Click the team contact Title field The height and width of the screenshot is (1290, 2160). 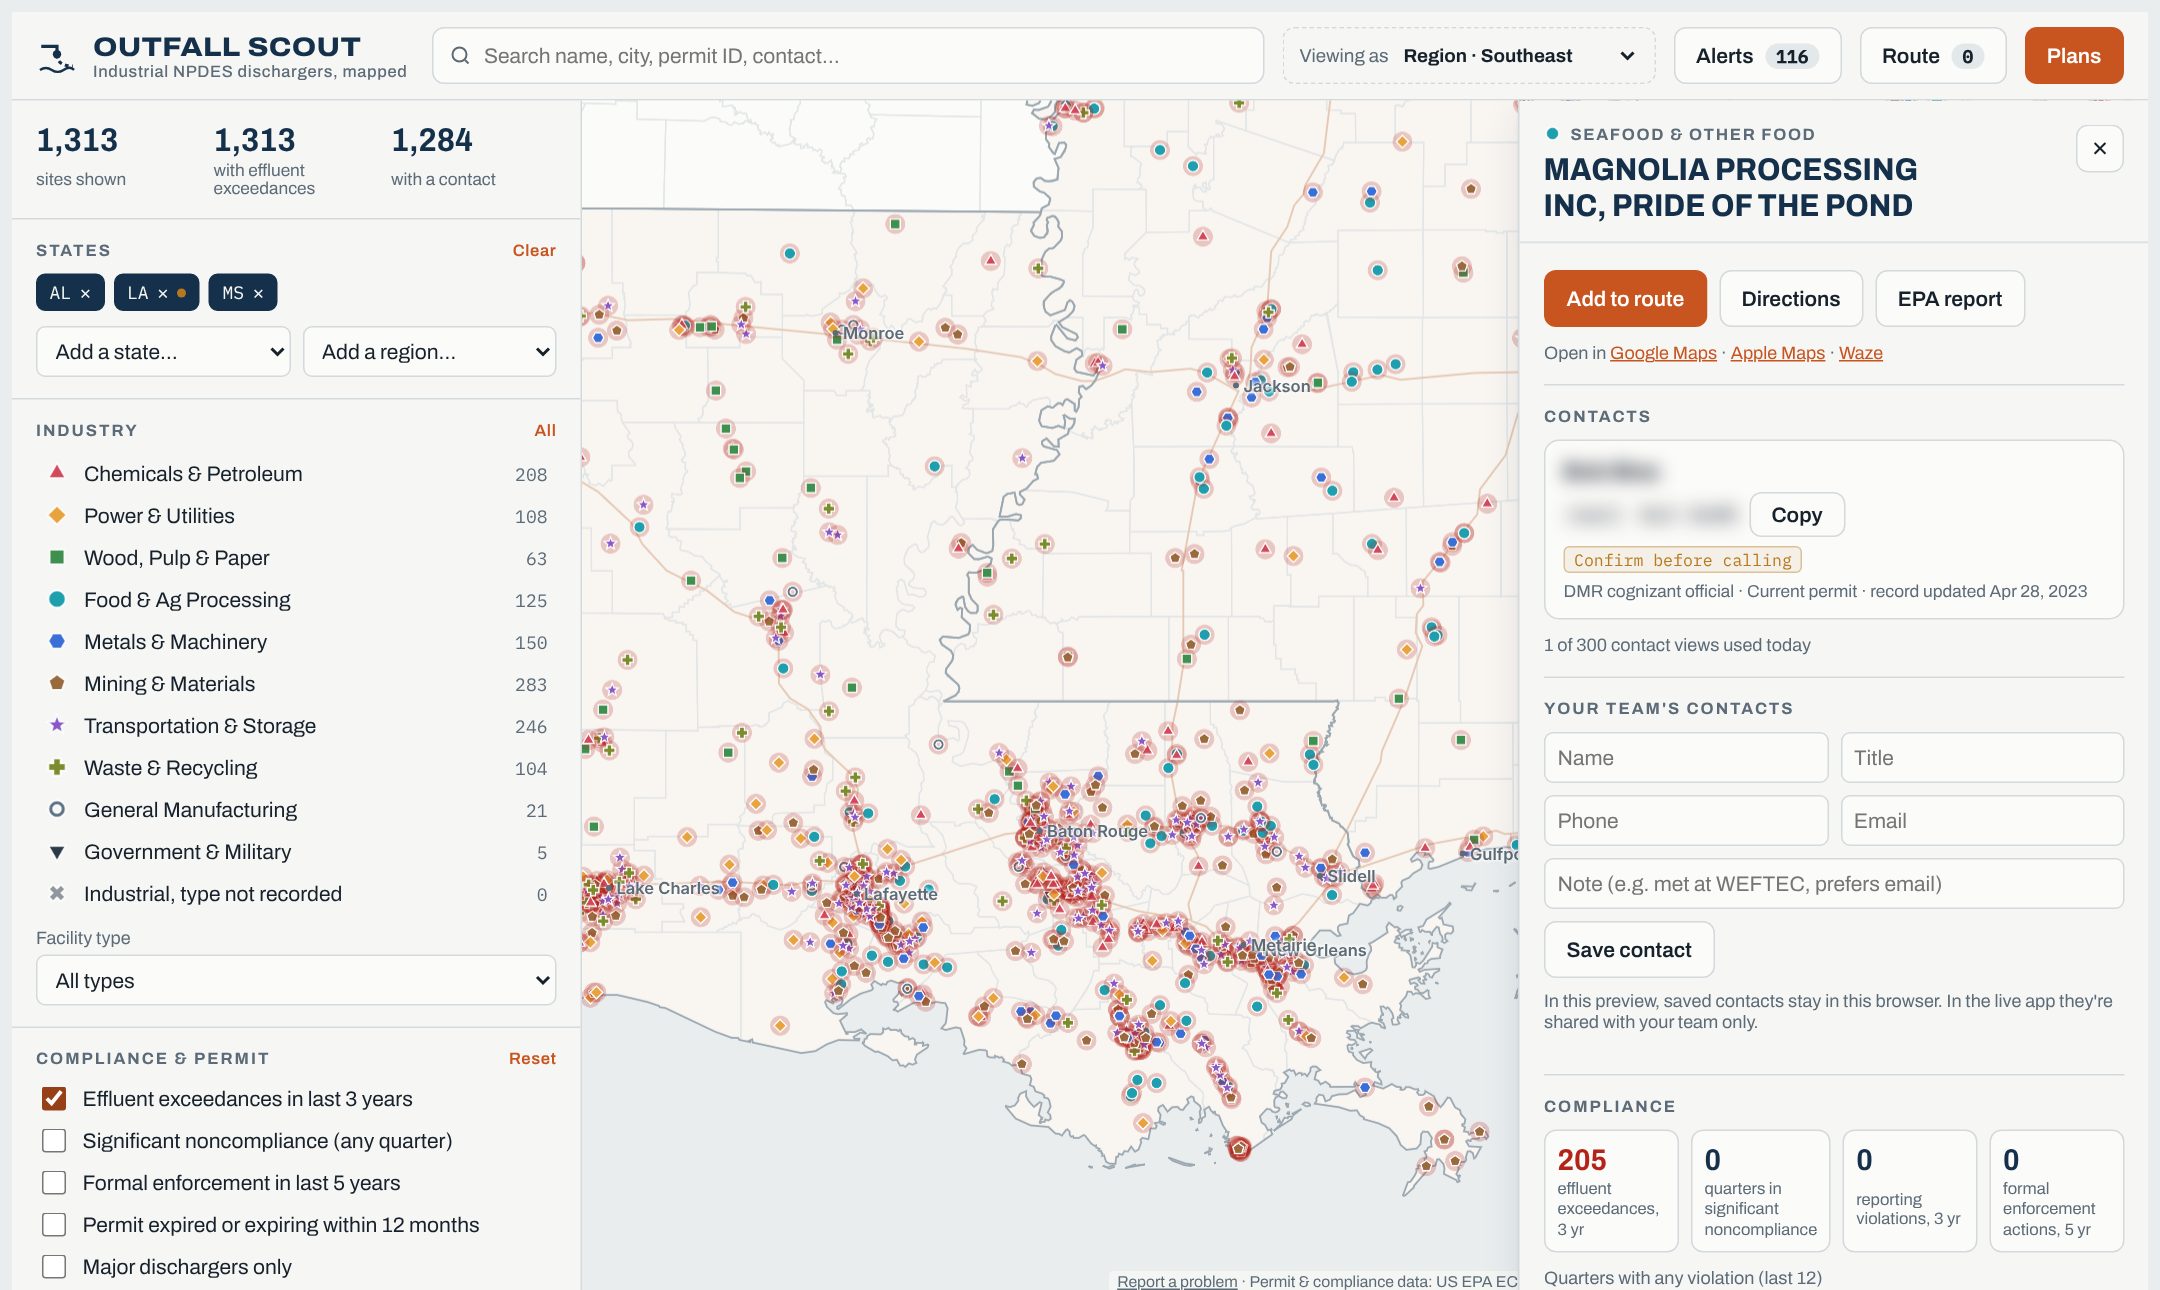pos(1982,758)
